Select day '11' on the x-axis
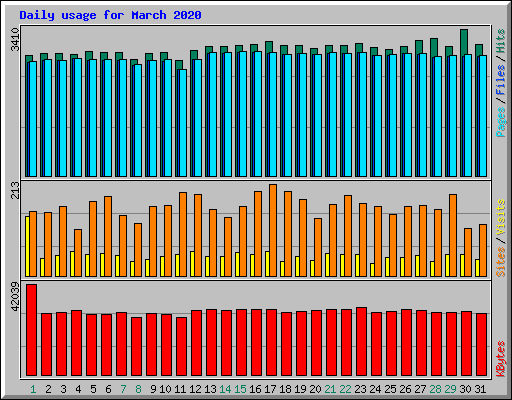Viewport: 512px width, 400px height. pos(180,389)
